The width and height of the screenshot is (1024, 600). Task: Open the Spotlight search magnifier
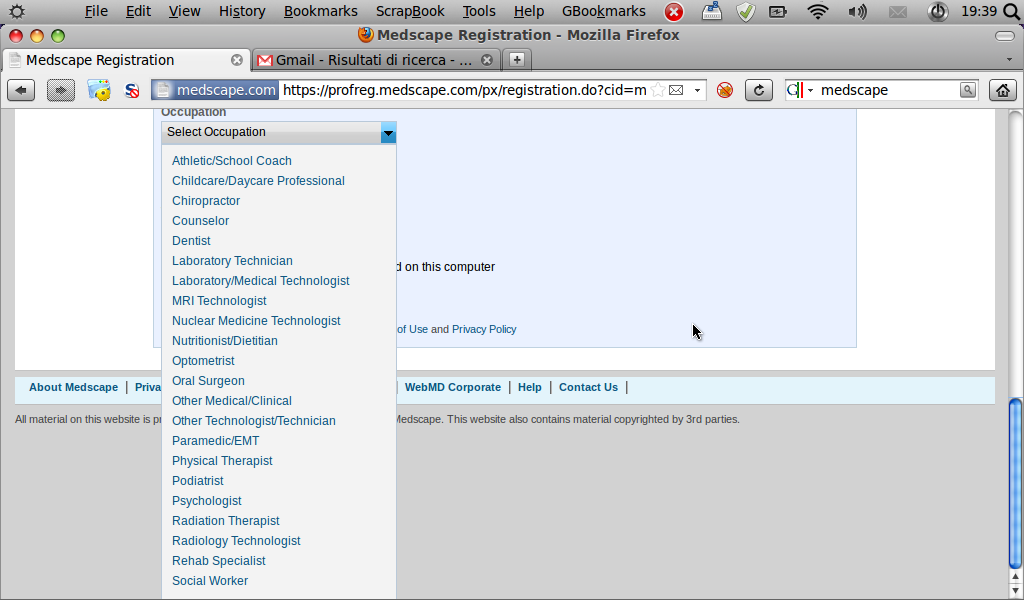click(1012, 12)
